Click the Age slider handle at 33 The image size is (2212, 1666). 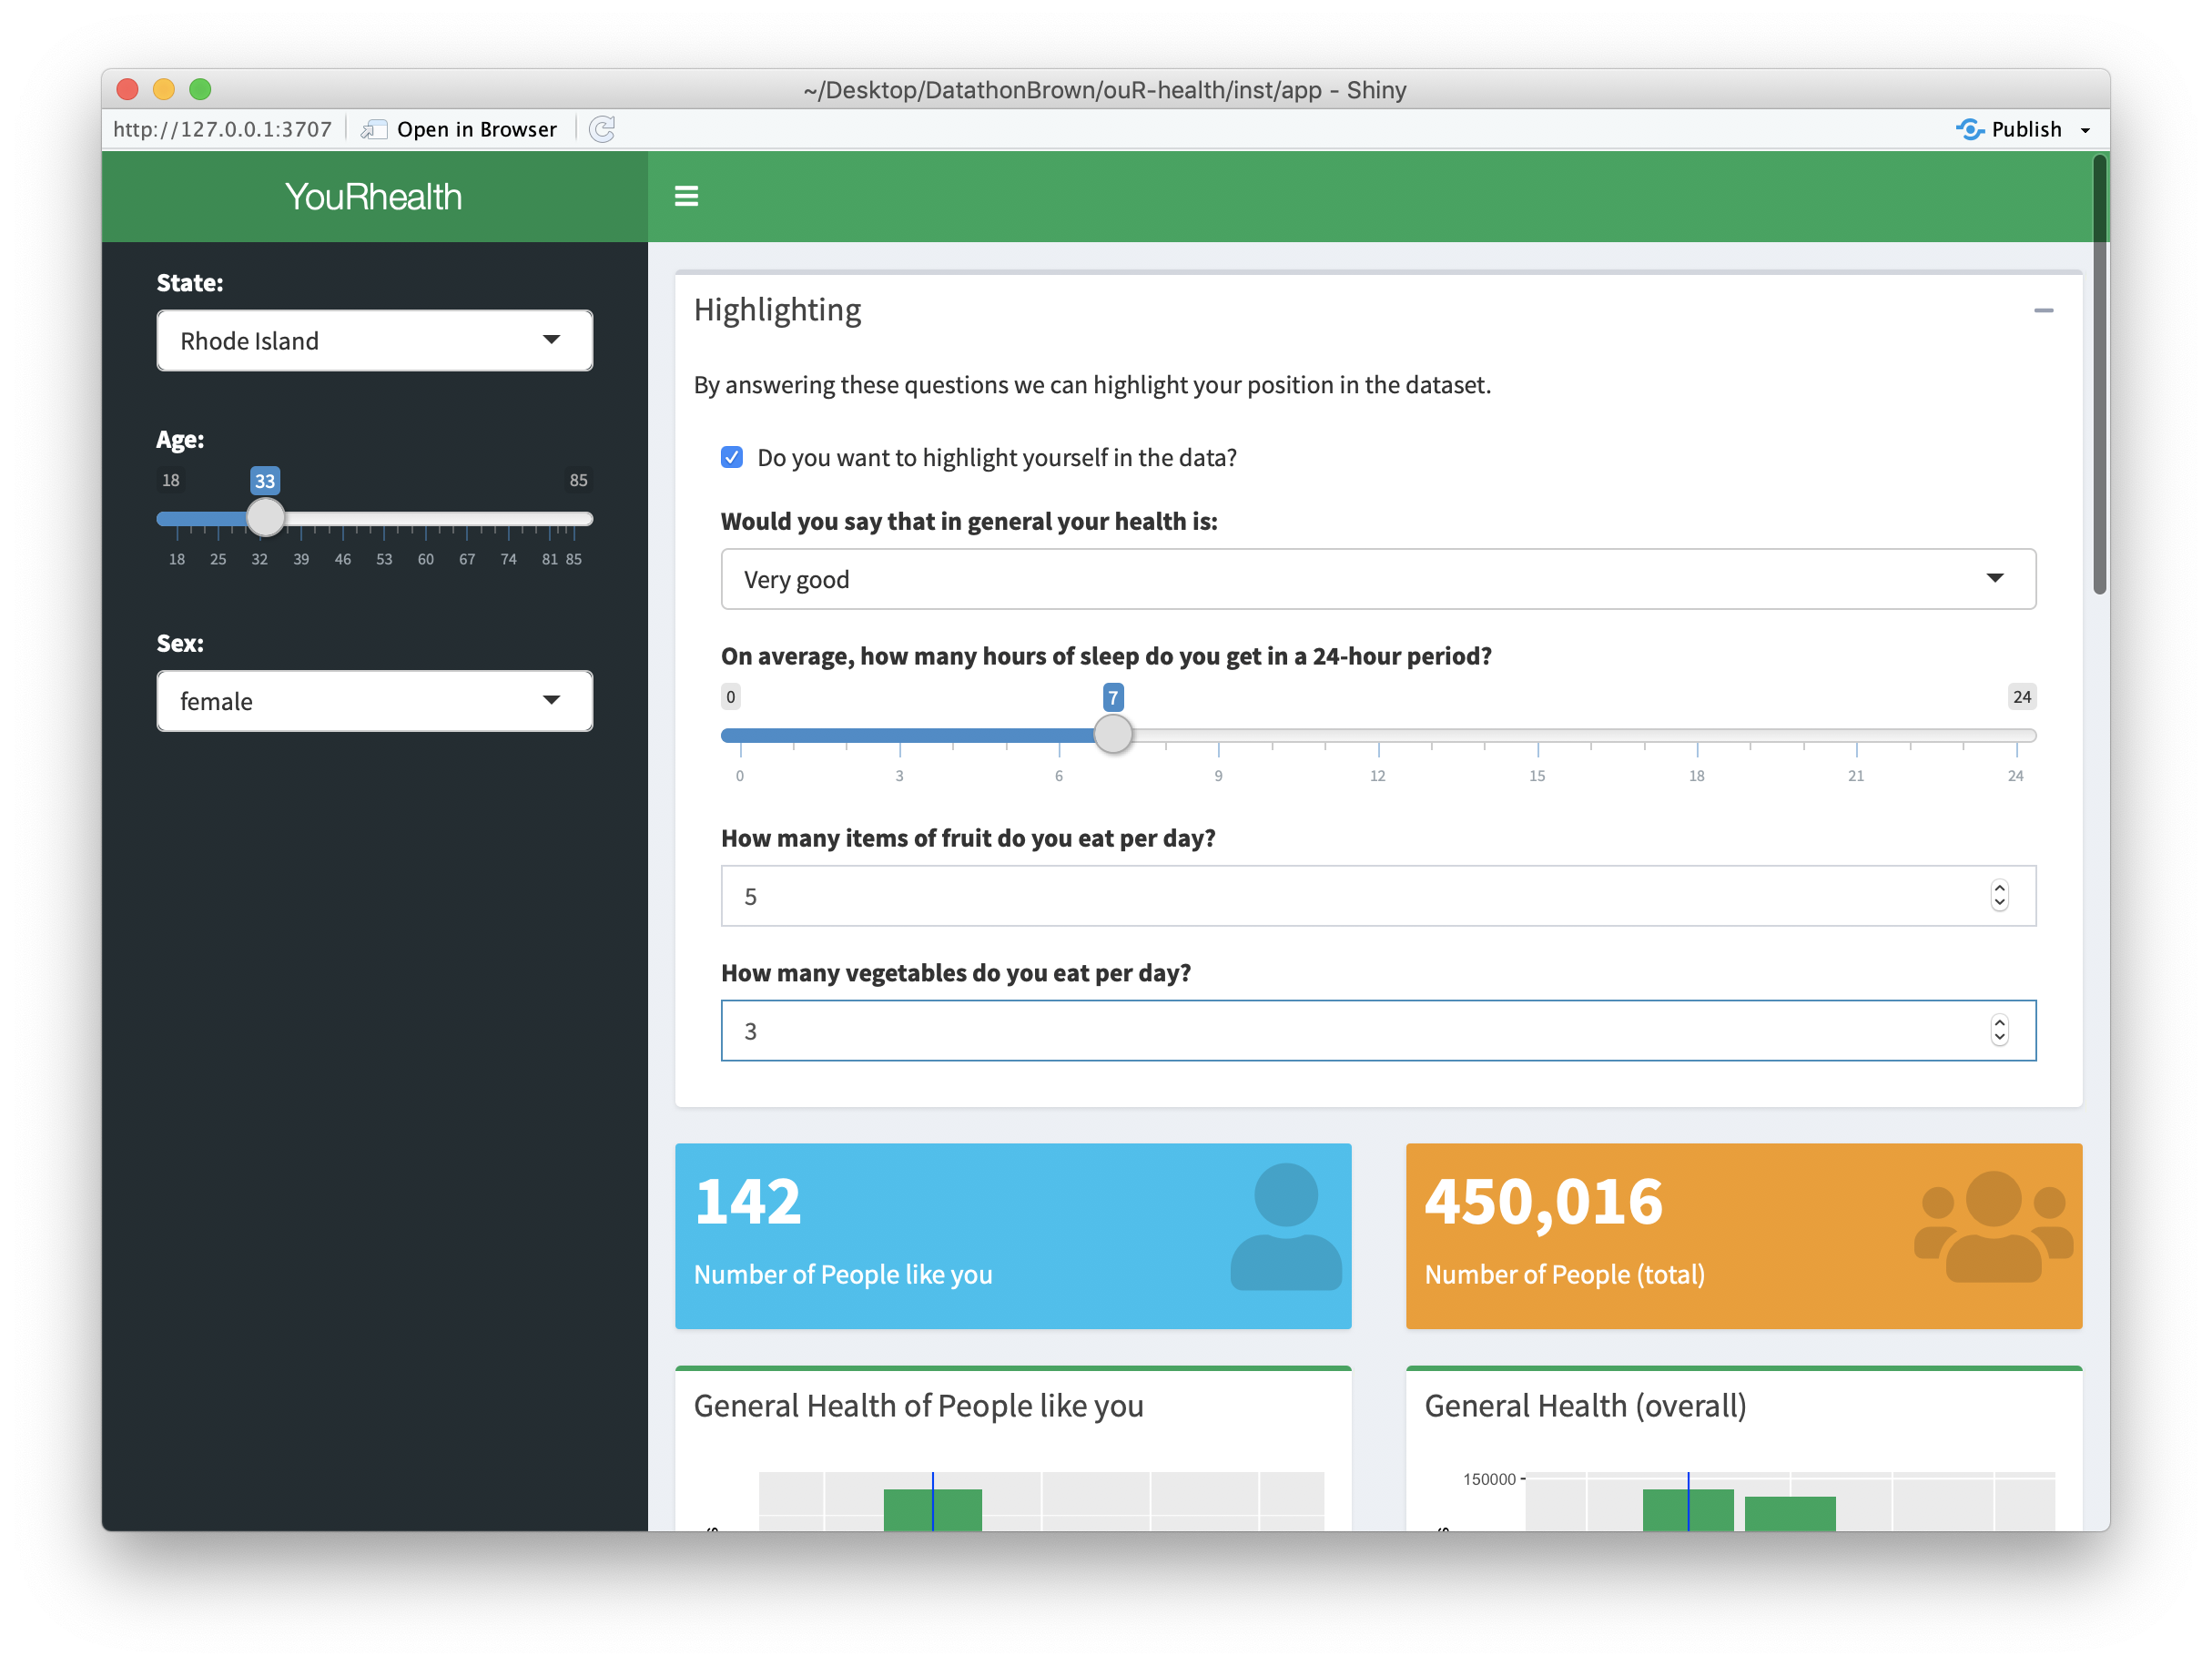pyautogui.click(x=265, y=518)
